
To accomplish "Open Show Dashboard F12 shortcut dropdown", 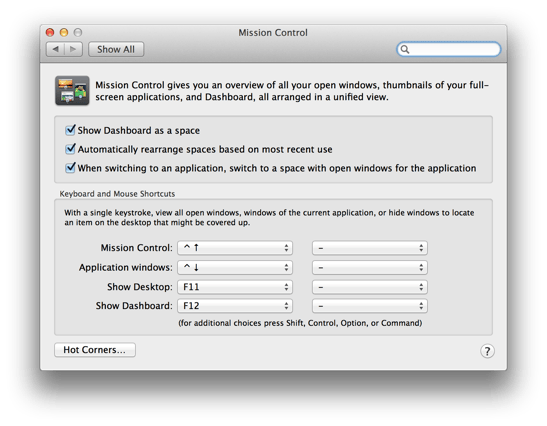I will pyautogui.click(x=235, y=306).
